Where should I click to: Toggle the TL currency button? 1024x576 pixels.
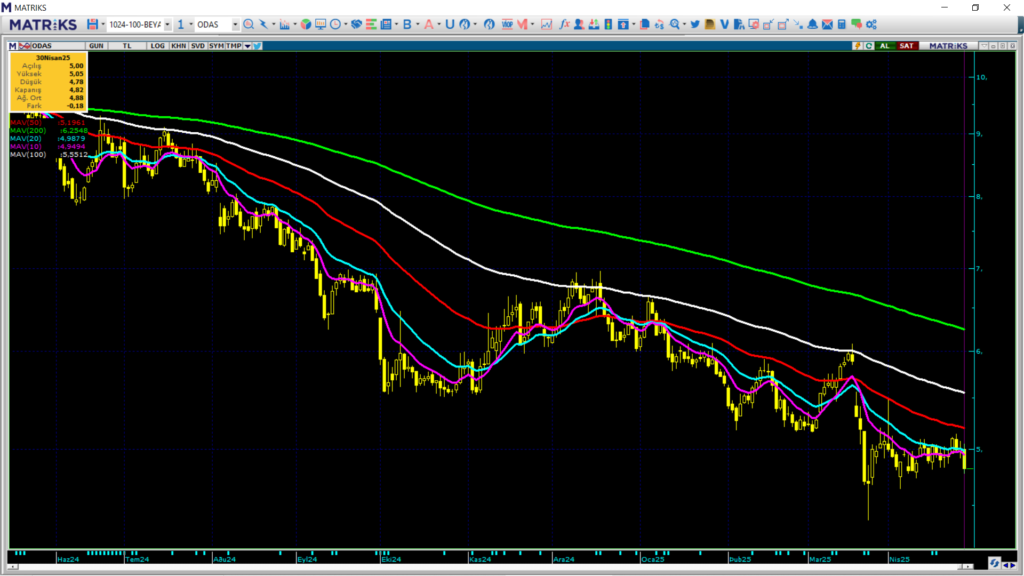[127, 45]
